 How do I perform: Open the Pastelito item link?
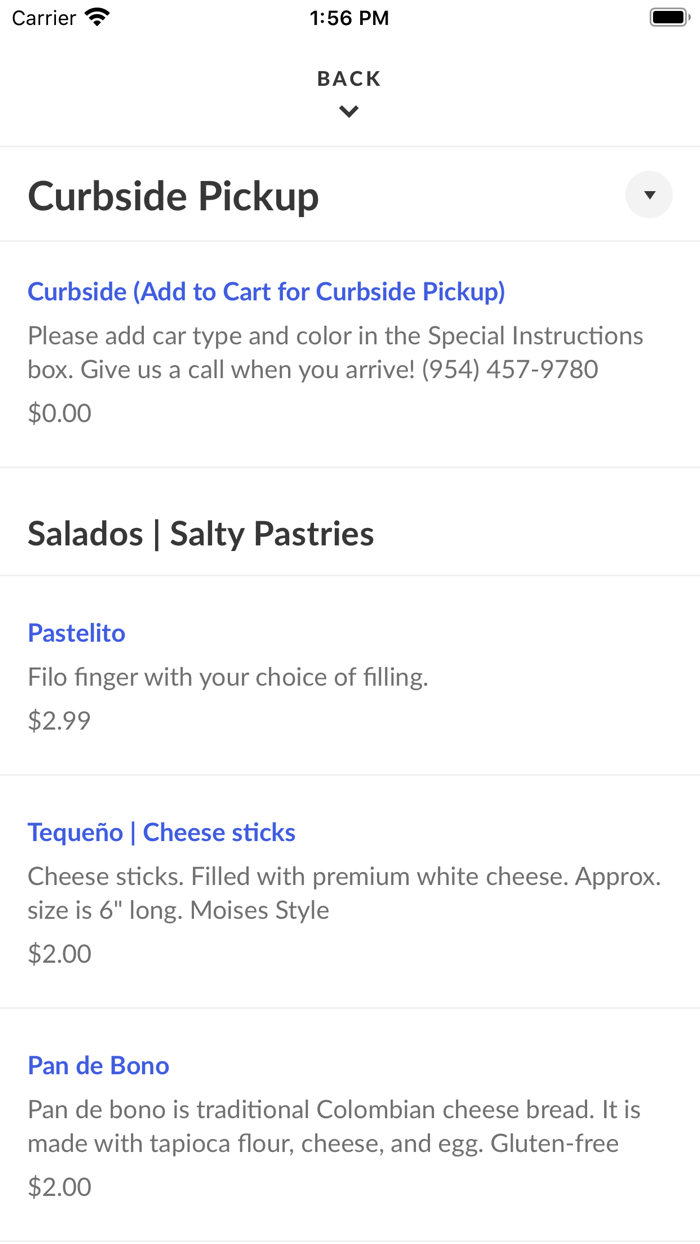(x=76, y=633)
